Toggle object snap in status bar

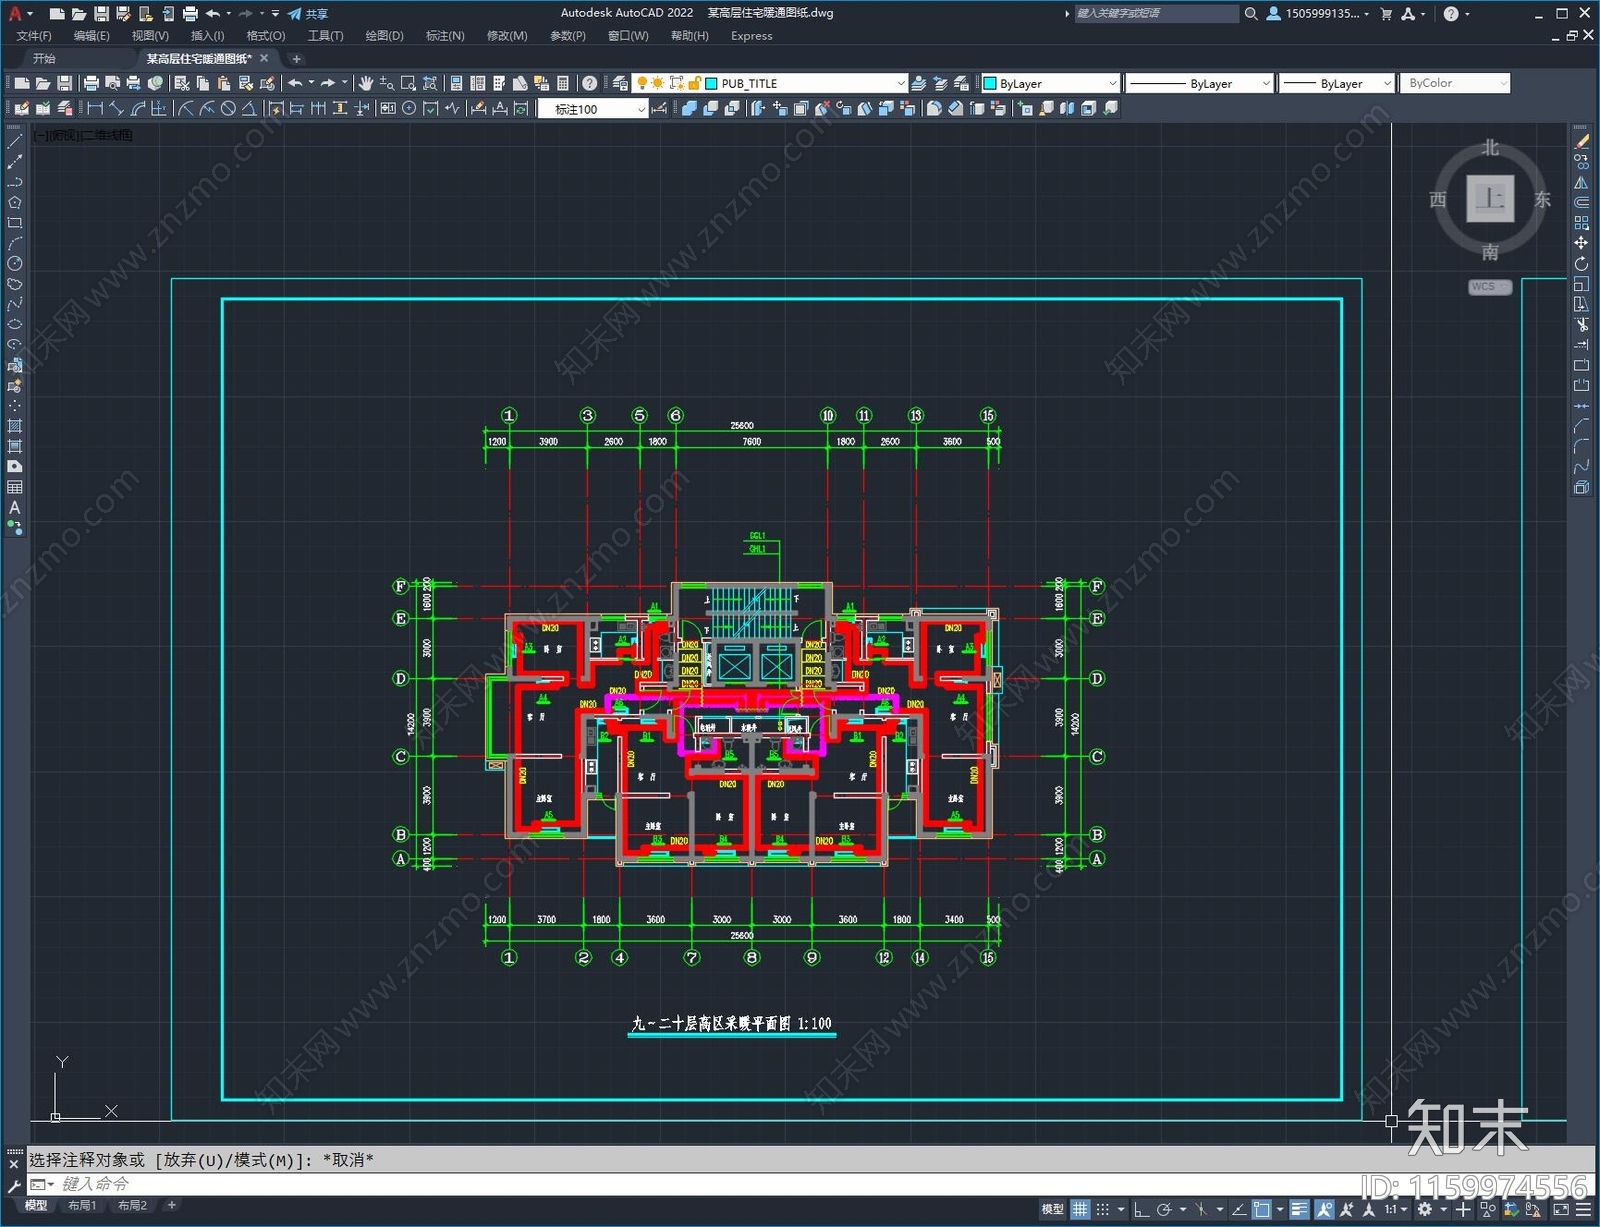(x=1262, y=1209)
